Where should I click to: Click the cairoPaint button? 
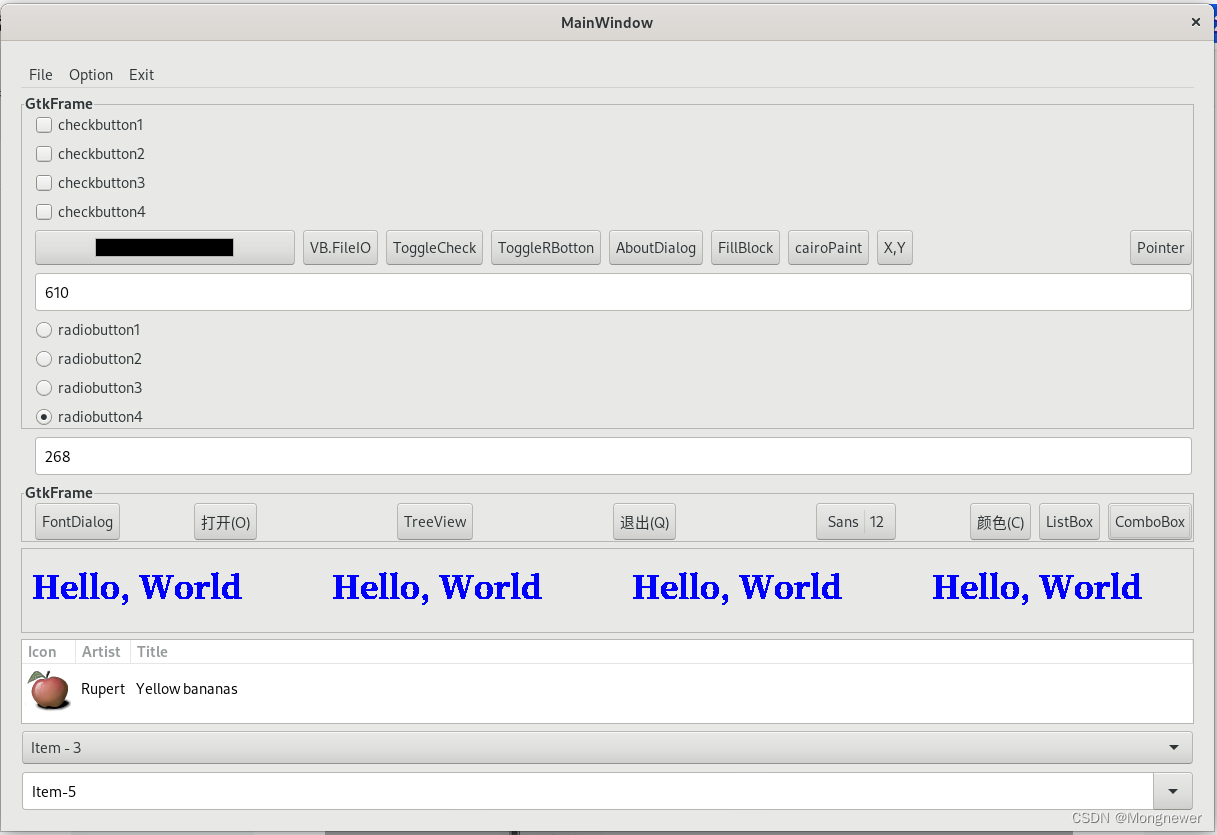coord(828,247)
